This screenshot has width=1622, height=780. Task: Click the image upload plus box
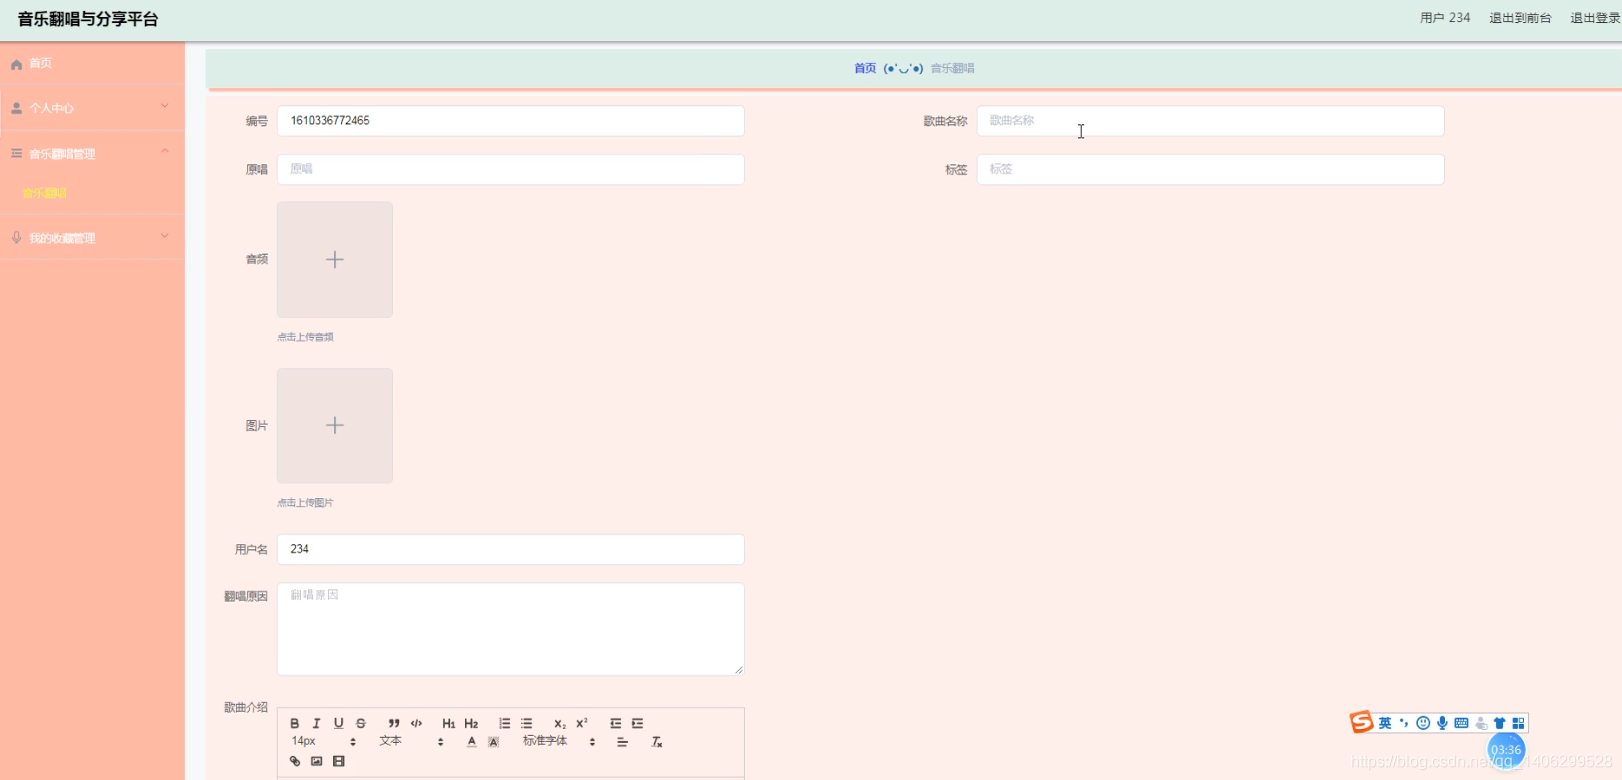click(335, 426)
